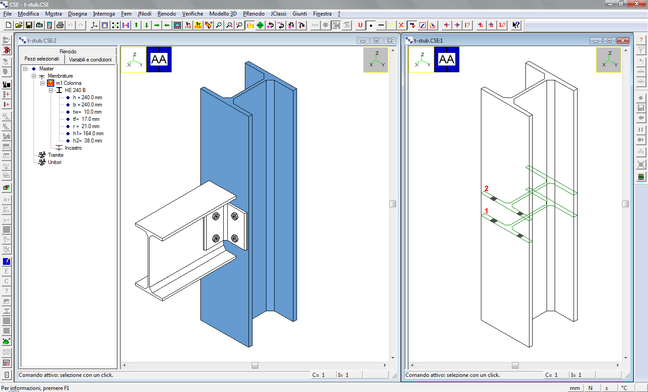Toggle the grey XYZ axis box in left view

click(x=376, y=60)
